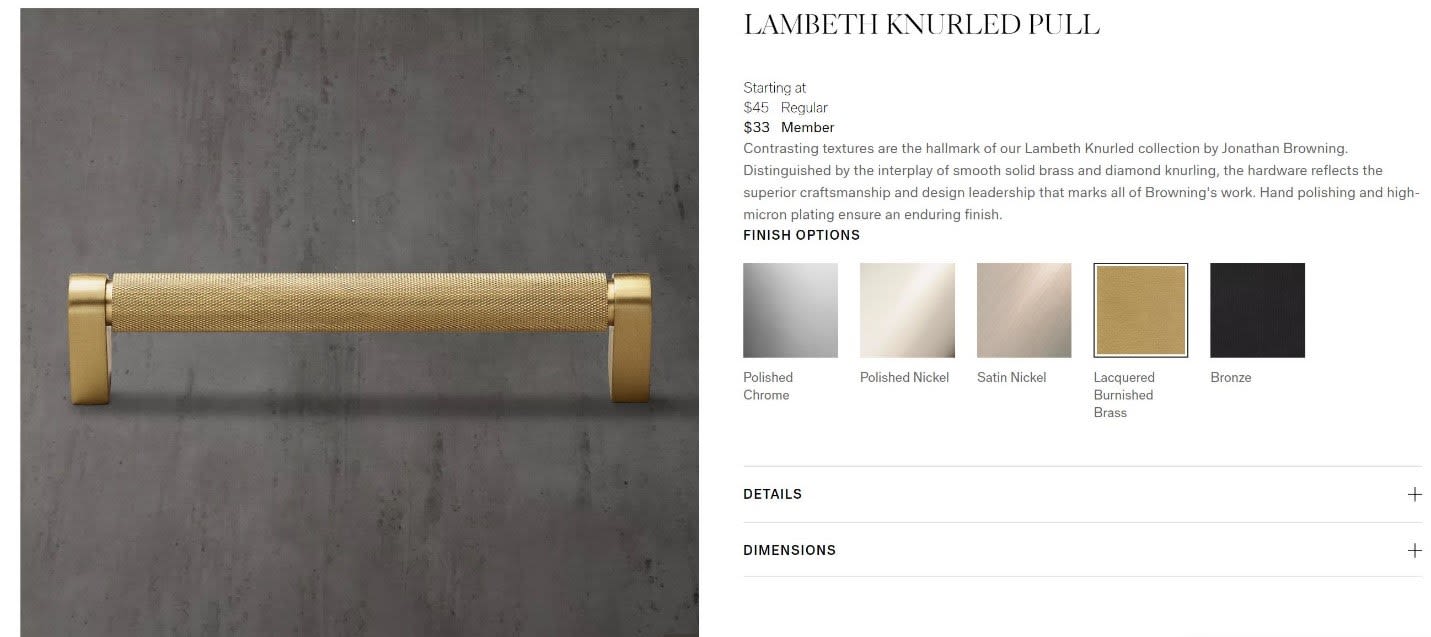
Task: Open the DIMENSIONS section label
Action: tap(789, 550)
